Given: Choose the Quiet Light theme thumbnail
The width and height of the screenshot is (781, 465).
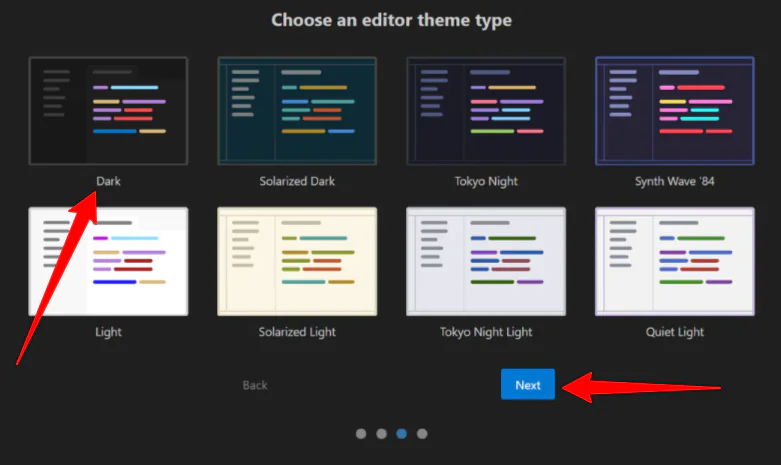Looking at the screenshot, I should (x=675, y=261).
